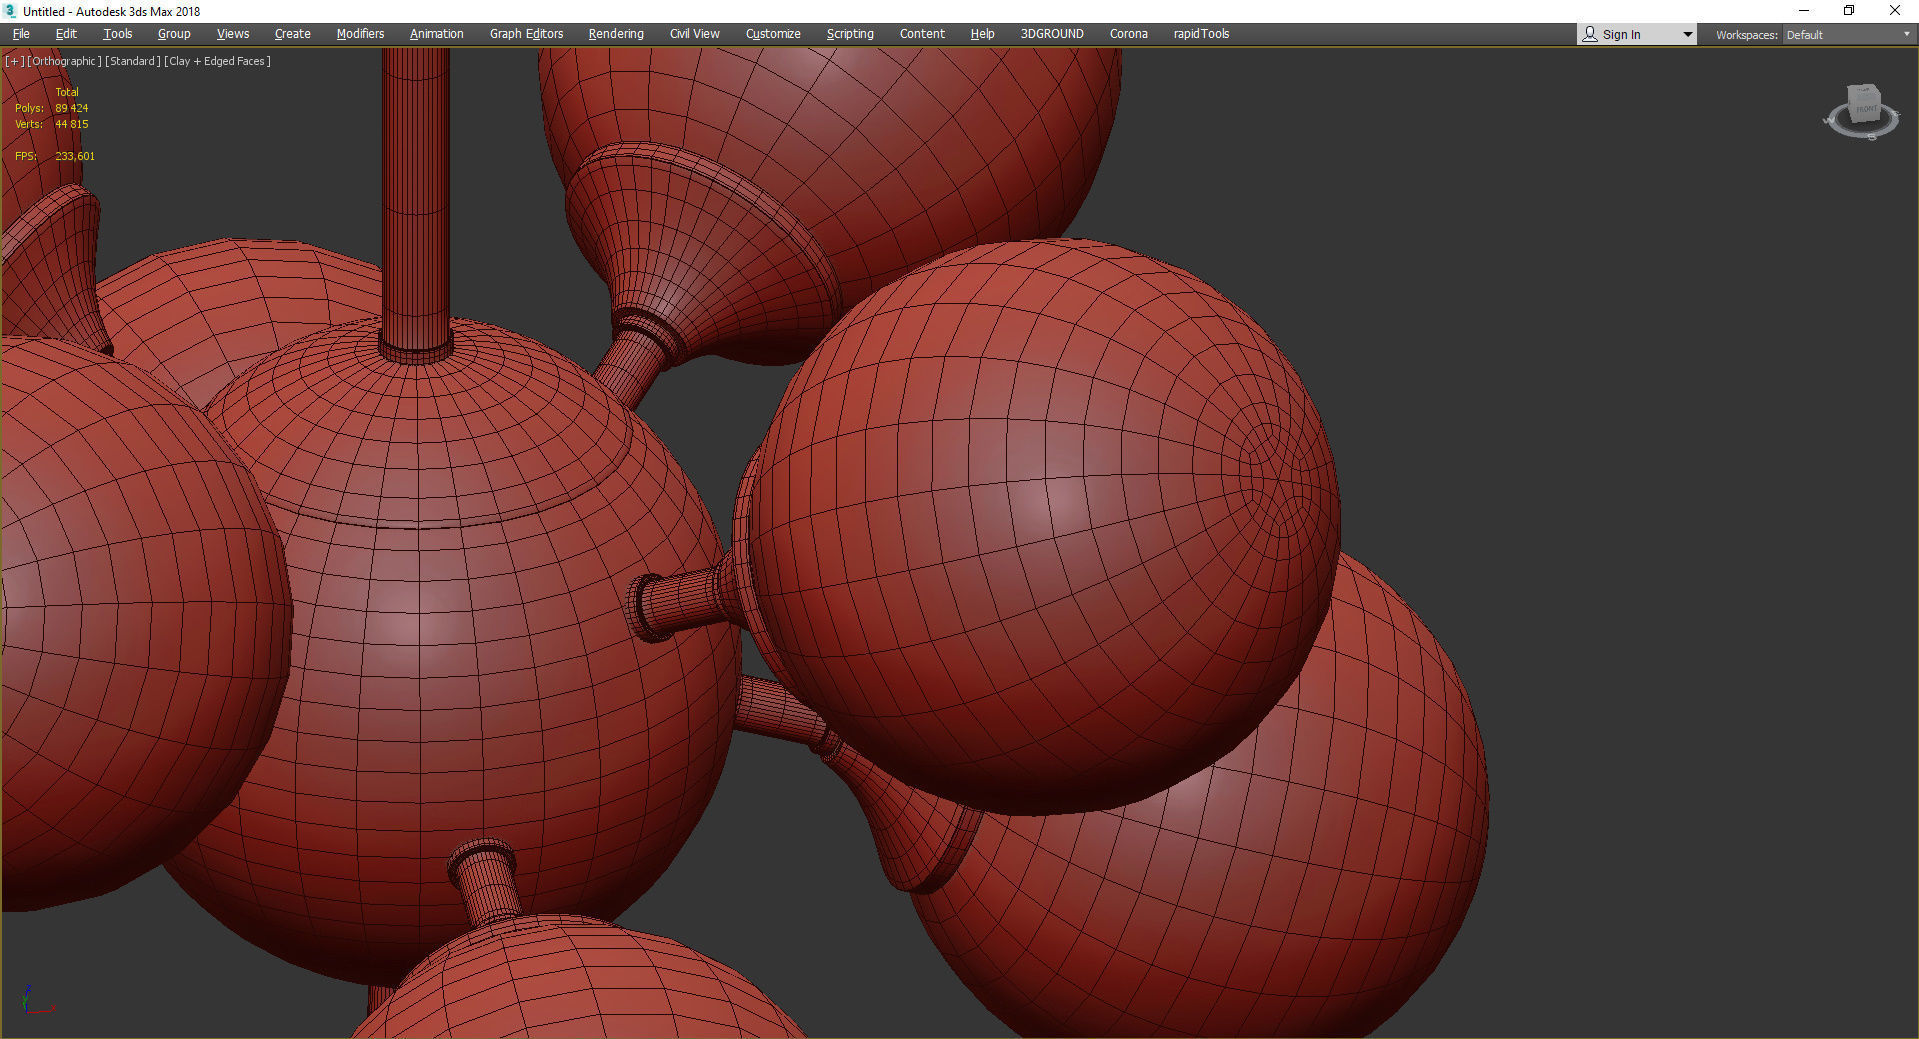Click the FPS value 233,601

click(75, 156)
